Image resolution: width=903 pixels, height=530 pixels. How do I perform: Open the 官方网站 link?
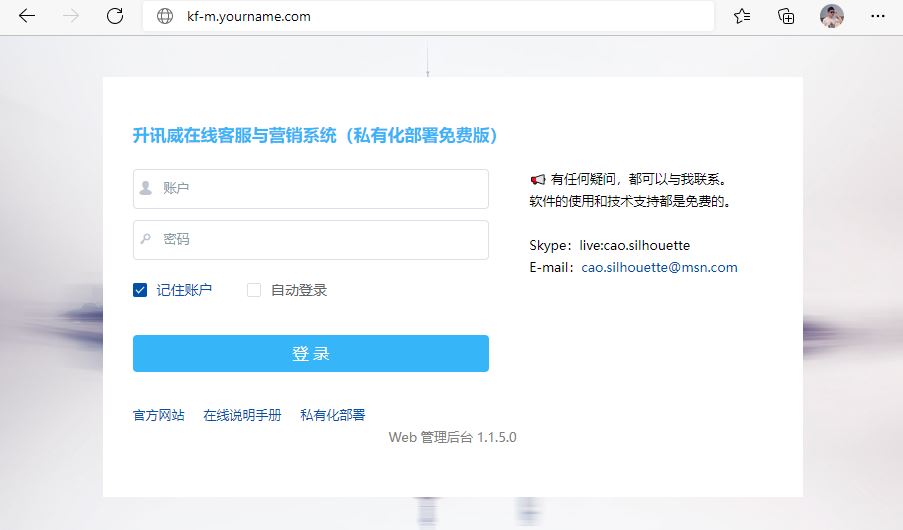159,415
